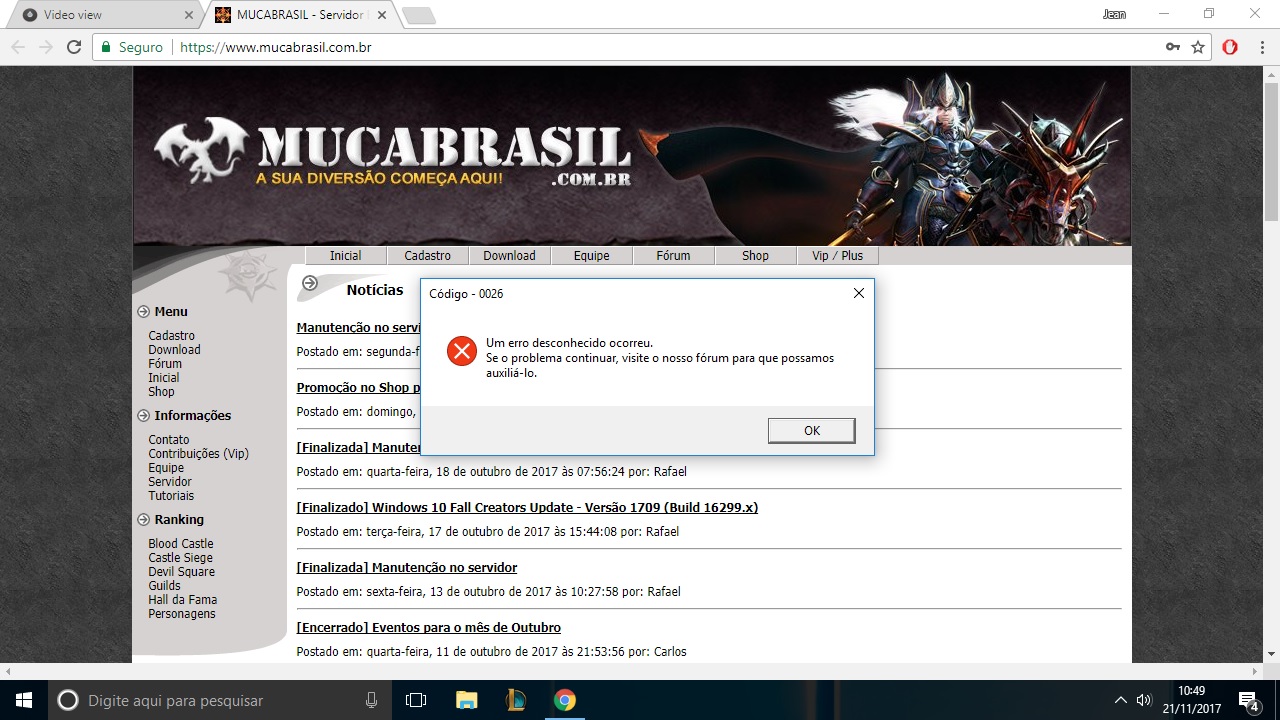
Task: Click the Opera extension icon
Action: click(x=1230, y=47)
